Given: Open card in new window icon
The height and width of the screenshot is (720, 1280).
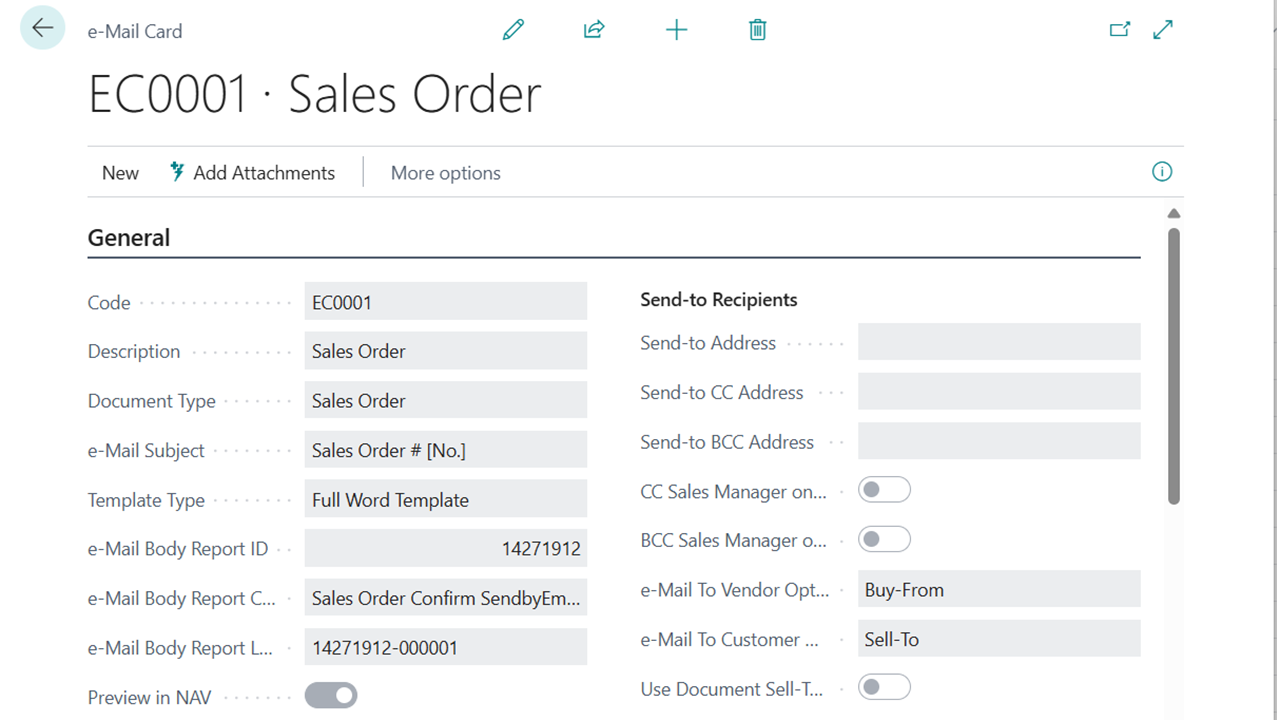Looking at the screenshot, I should coord(1119,30).
